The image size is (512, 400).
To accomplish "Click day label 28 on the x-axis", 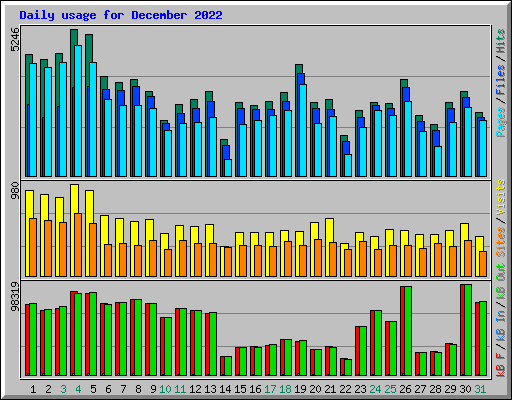I will point(435,389).
